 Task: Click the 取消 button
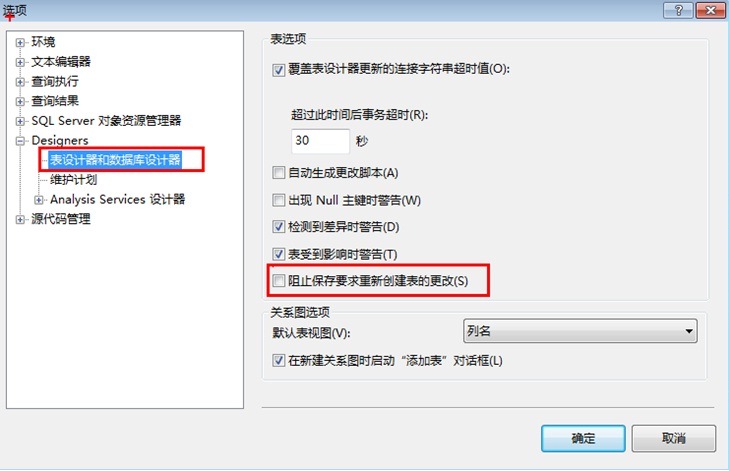point(673,438)
